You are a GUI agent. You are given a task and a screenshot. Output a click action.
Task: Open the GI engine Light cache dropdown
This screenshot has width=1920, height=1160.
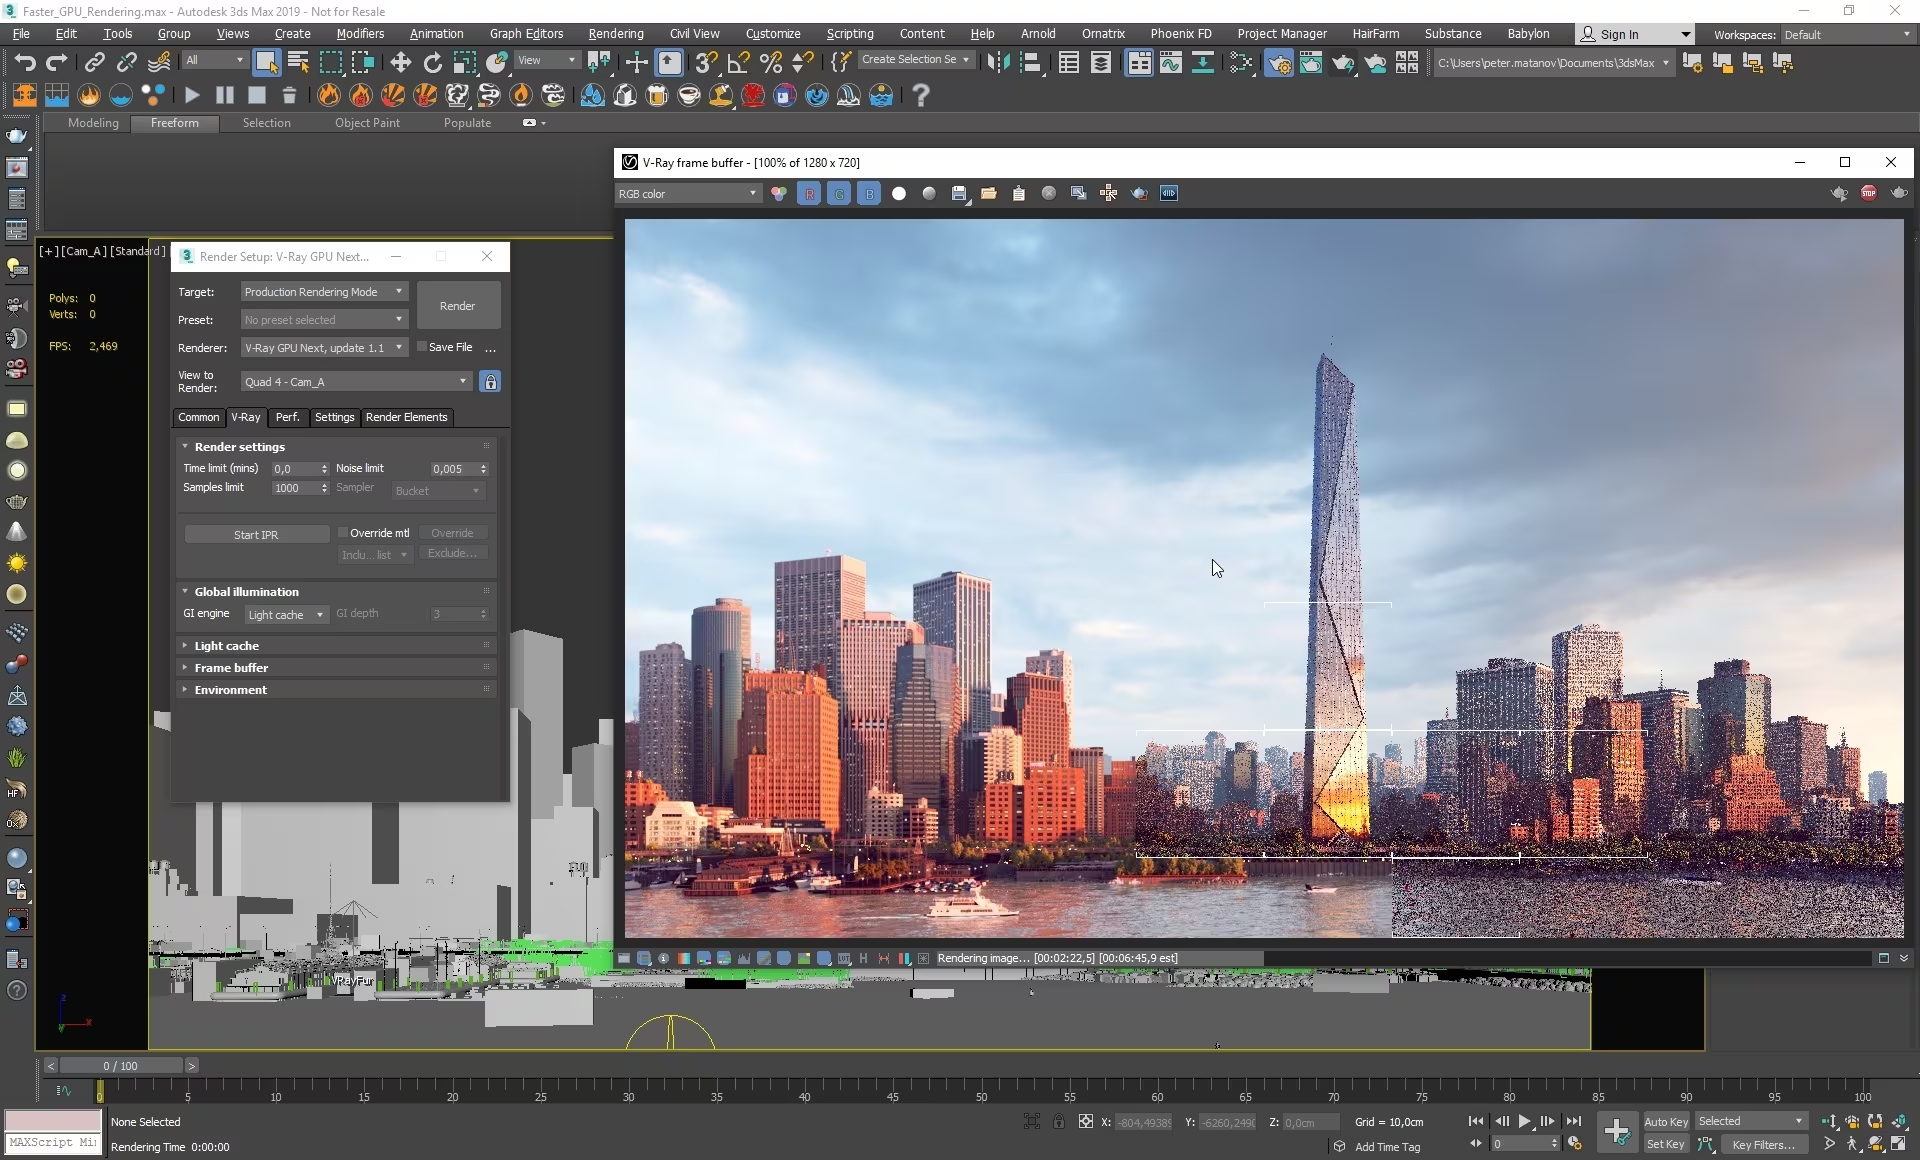(x=286, y=615)
